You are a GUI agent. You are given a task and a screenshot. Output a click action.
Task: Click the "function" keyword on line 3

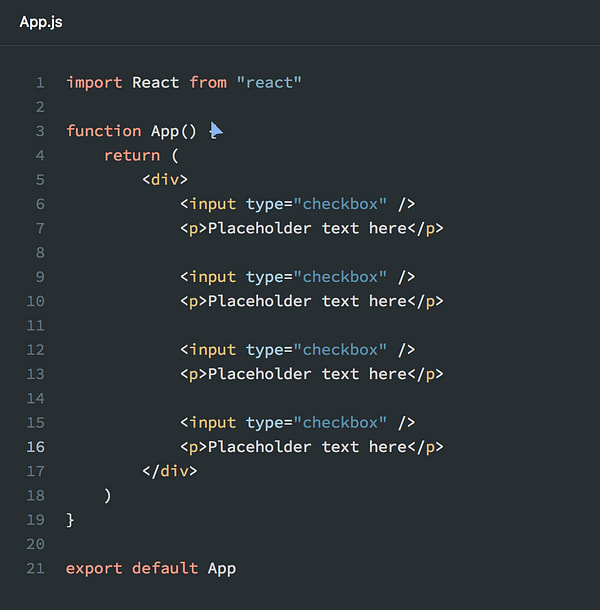click(104, 131)
